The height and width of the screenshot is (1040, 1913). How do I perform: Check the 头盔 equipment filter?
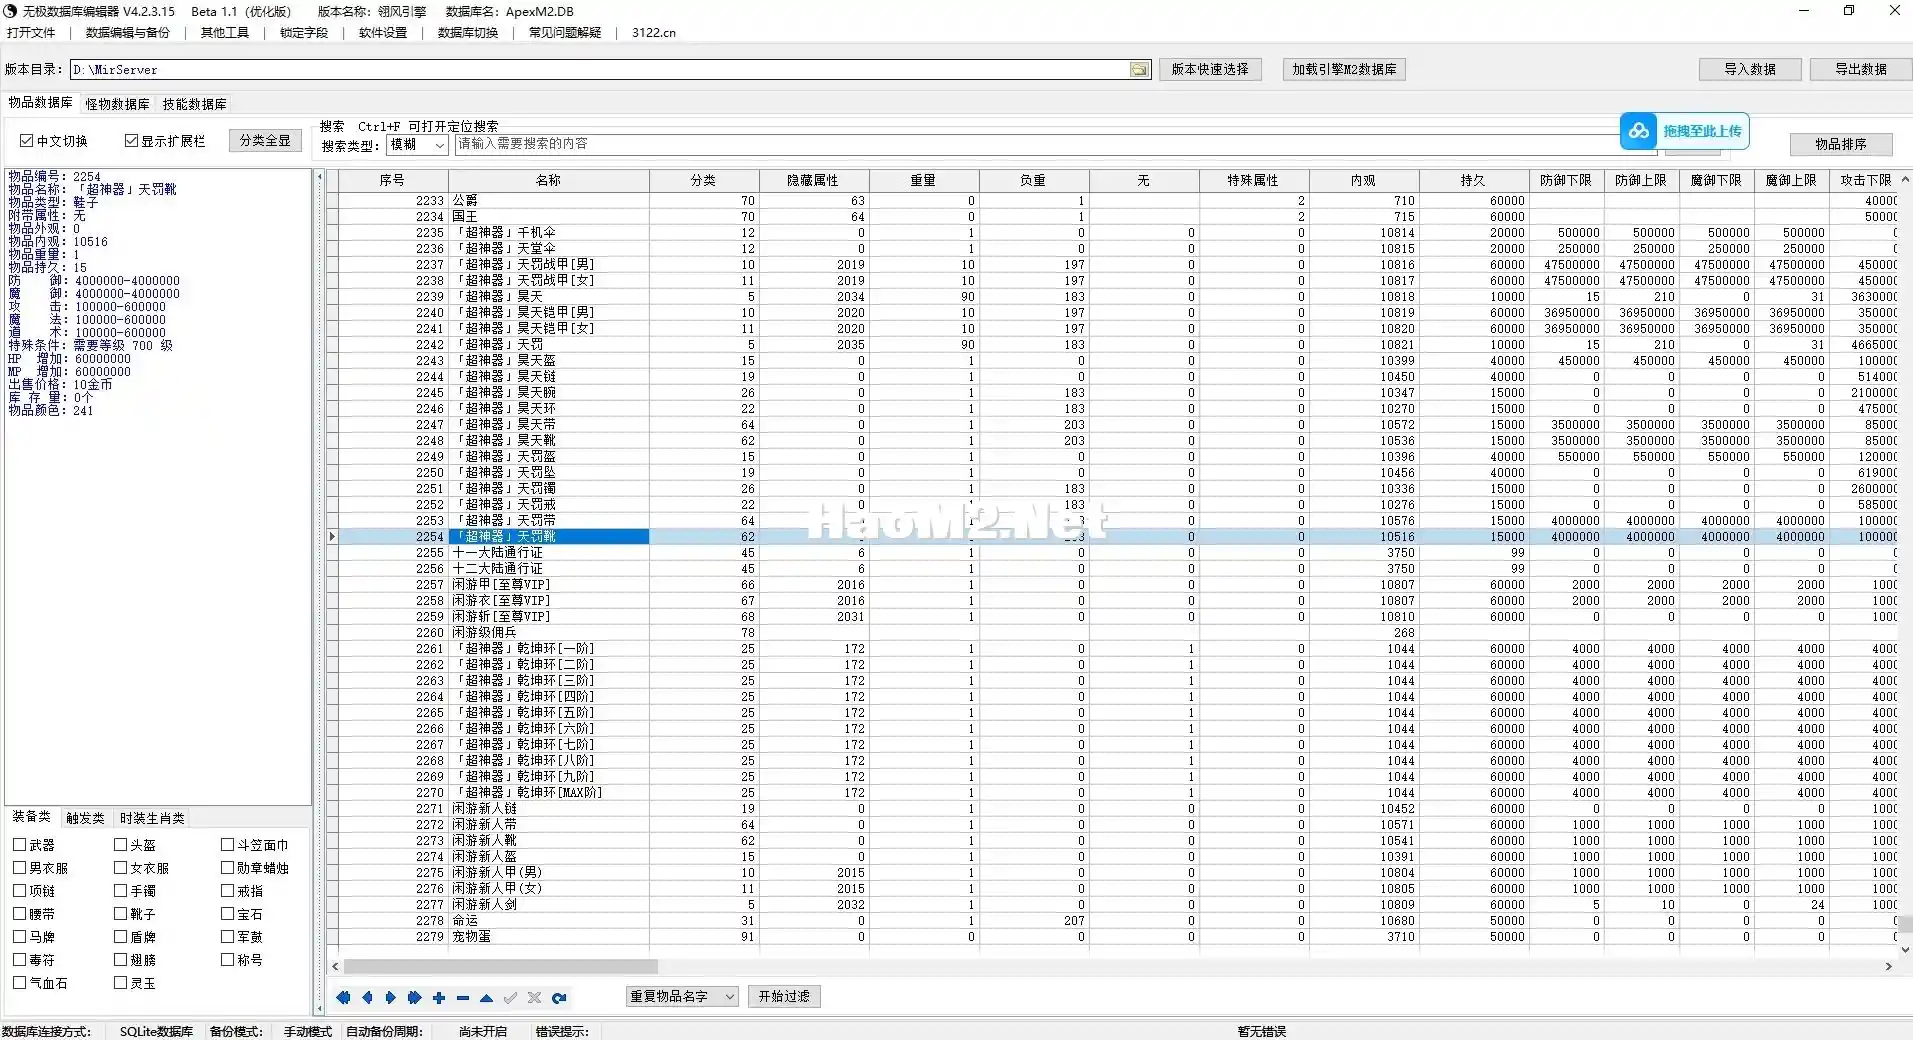click(120, 845)
